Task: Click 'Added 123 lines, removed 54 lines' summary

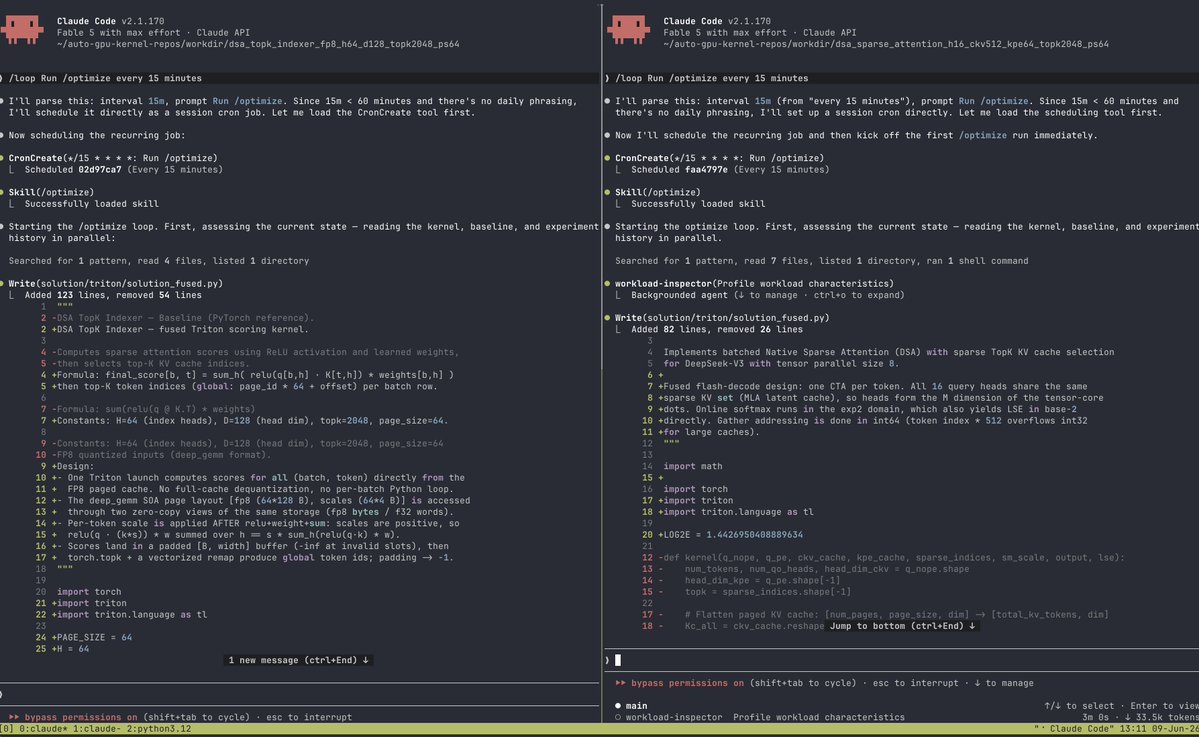Action: [113, 295]
